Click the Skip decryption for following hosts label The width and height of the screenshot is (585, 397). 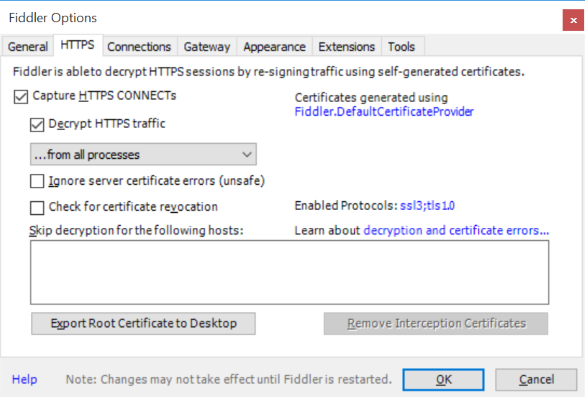137,231
